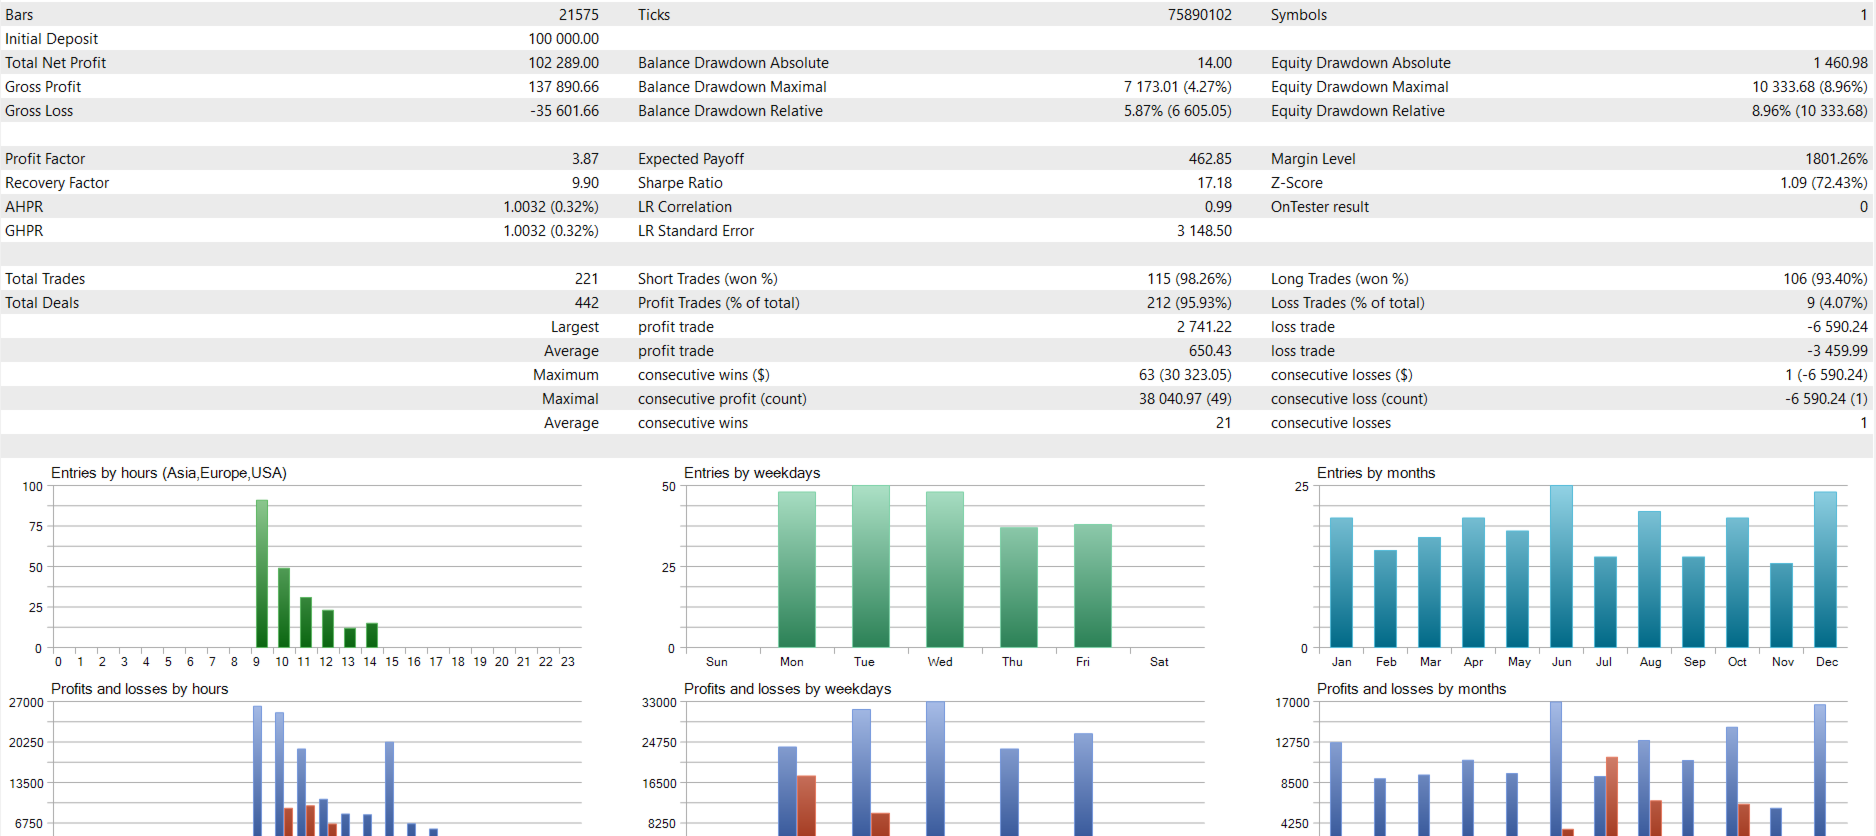Click the Ticks value 75890102

tap(1200, 15)
